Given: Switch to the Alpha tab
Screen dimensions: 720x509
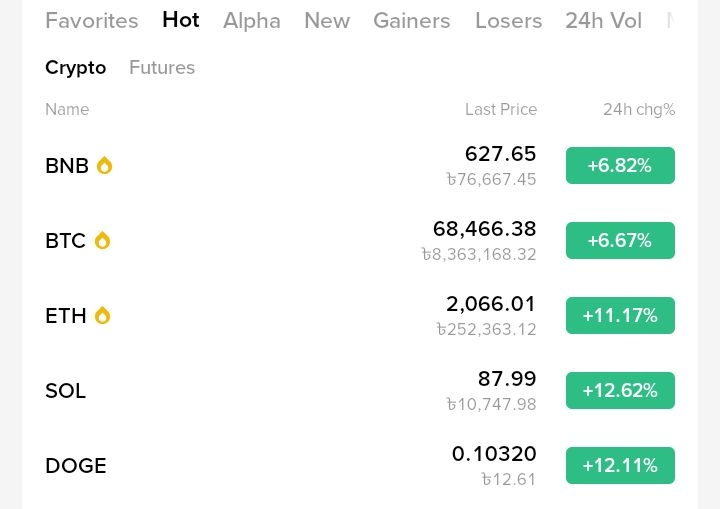Looking at the screenshot, I should [251, 21].
